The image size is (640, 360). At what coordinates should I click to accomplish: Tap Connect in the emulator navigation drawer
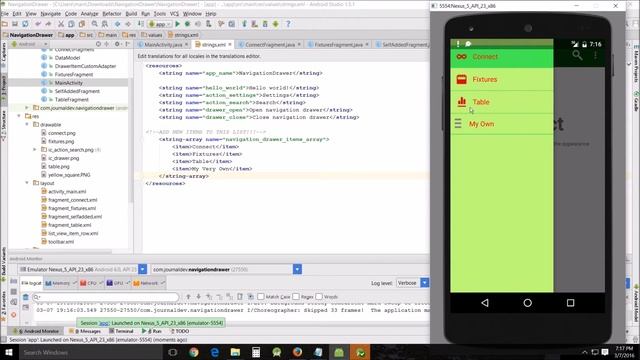(x=502, y=57)
